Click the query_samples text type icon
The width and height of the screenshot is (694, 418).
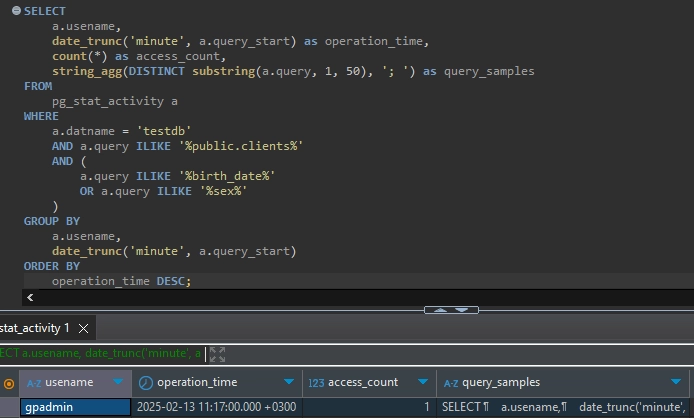click(x=451, y=382)
